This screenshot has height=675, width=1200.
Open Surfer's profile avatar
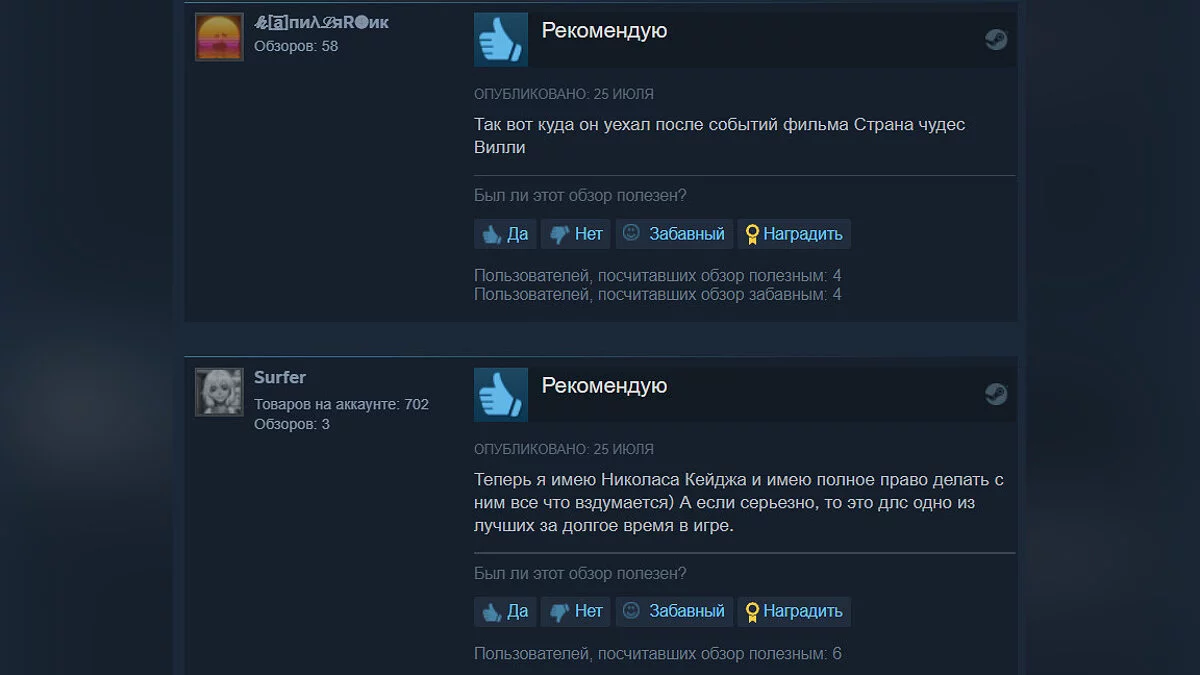(x=219, y=392)
